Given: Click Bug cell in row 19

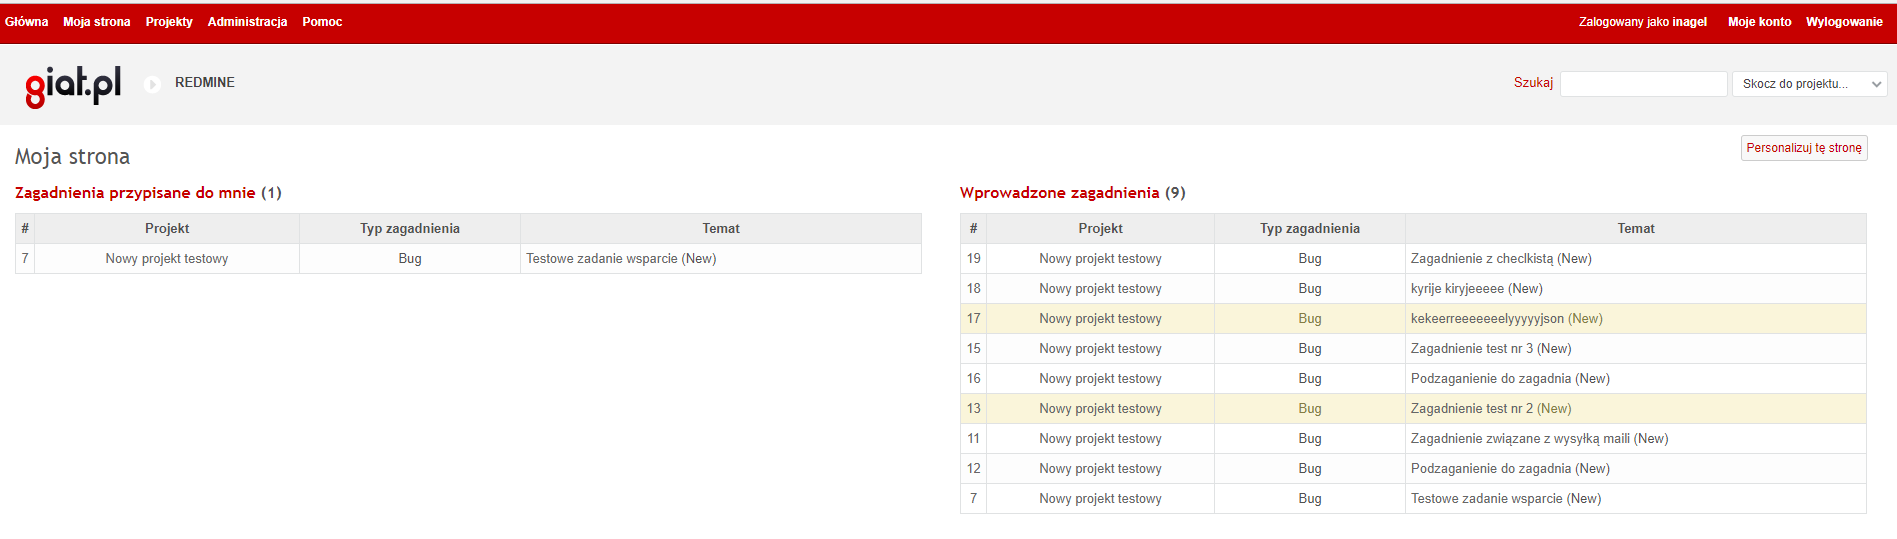Looking at the screenshot, I should tap(1310, 259).
